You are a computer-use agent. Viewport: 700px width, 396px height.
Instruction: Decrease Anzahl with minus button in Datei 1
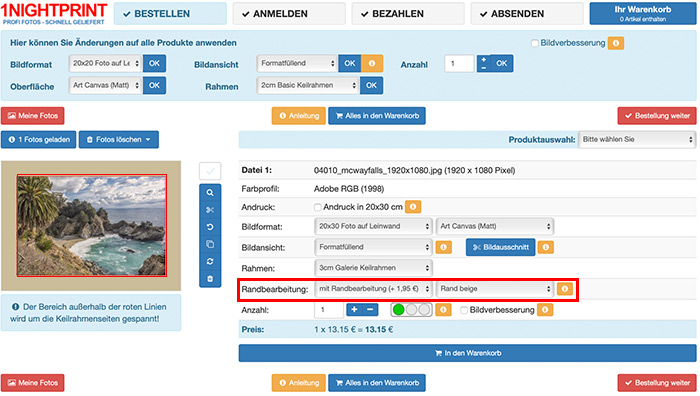[x=370, y=309]
